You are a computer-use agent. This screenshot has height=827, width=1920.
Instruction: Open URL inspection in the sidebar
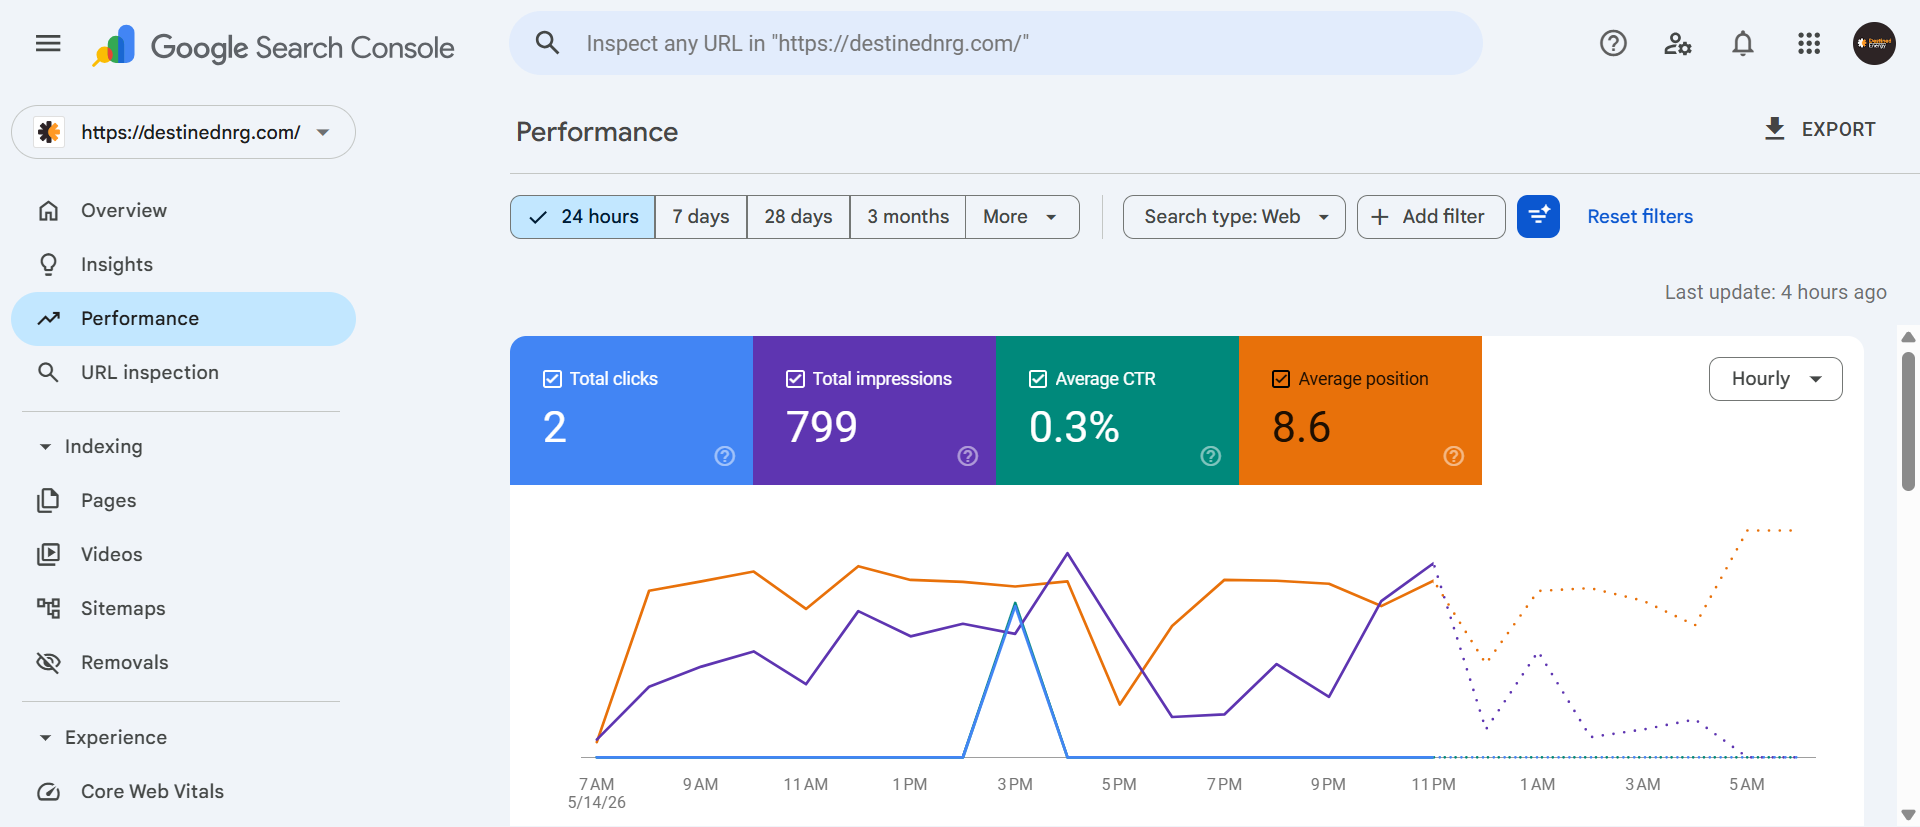coord(184,372)
